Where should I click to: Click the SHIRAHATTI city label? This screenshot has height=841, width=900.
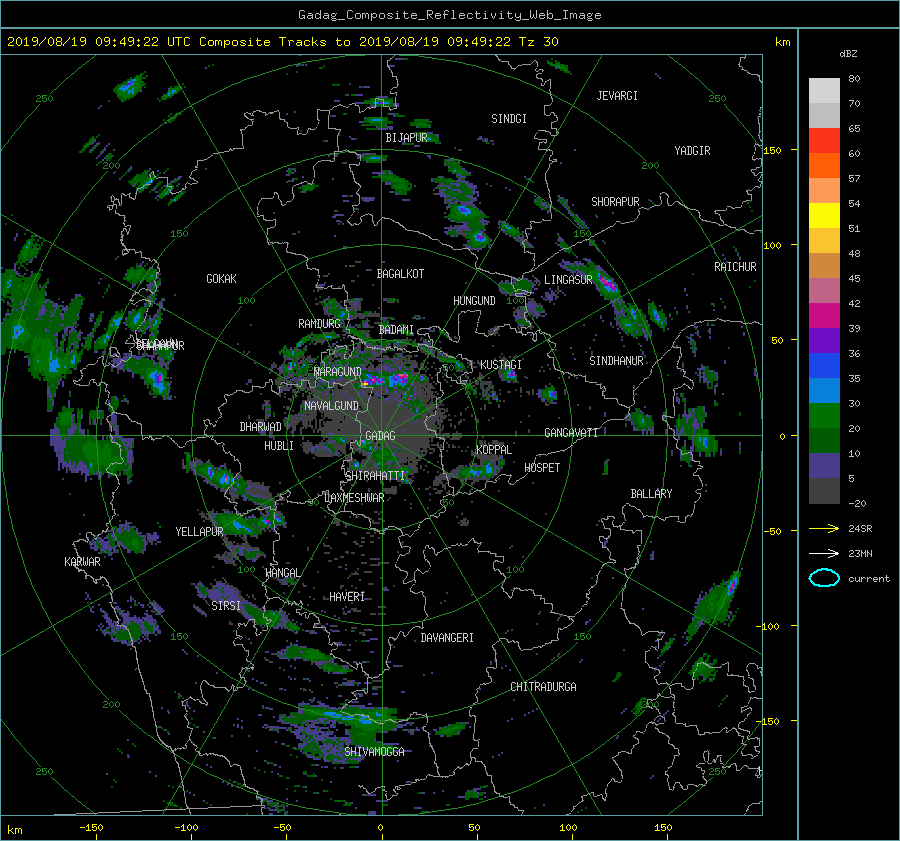point(375,476)
